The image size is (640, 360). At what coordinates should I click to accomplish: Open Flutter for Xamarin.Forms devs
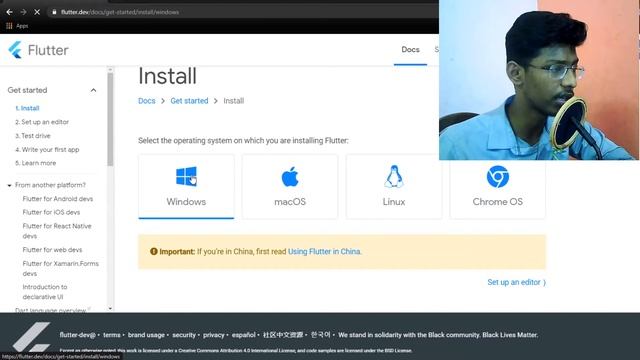(60, 268)
